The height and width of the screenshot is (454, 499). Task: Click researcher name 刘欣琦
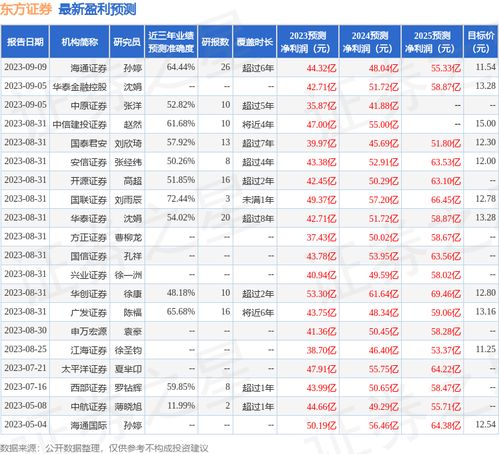point(128,143)
